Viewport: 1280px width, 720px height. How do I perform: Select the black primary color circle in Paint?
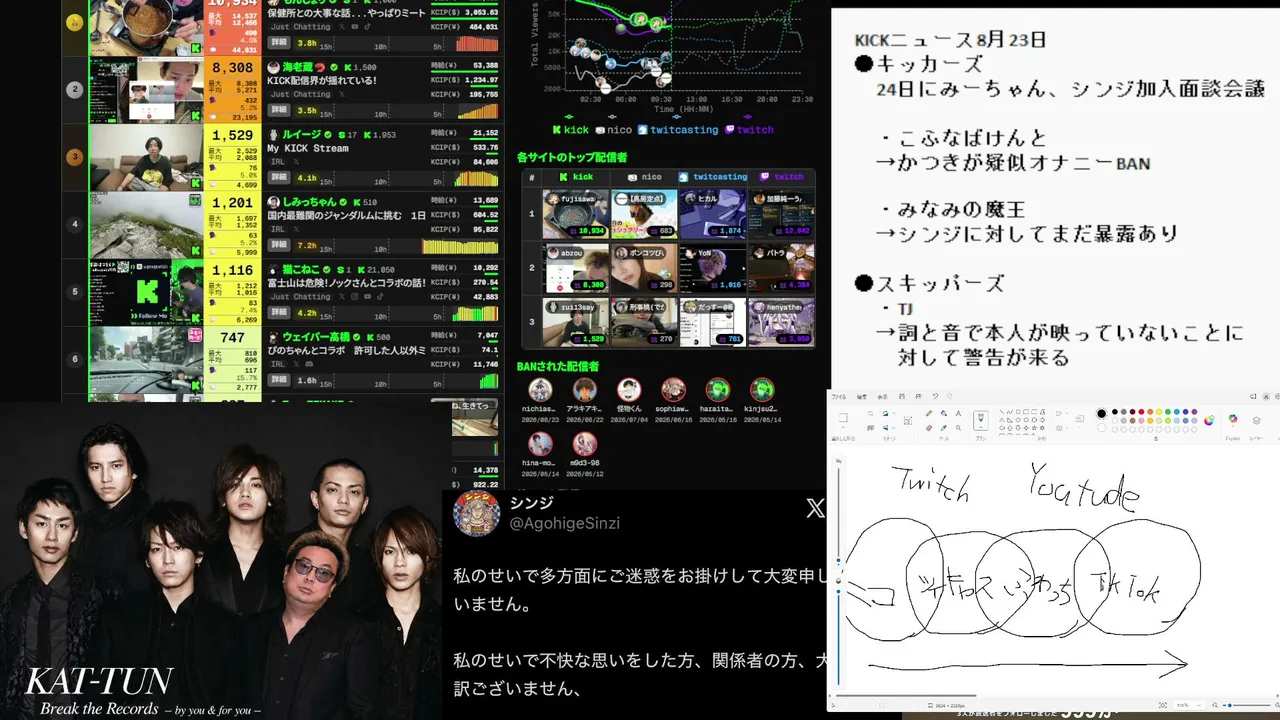[1102, 414]
